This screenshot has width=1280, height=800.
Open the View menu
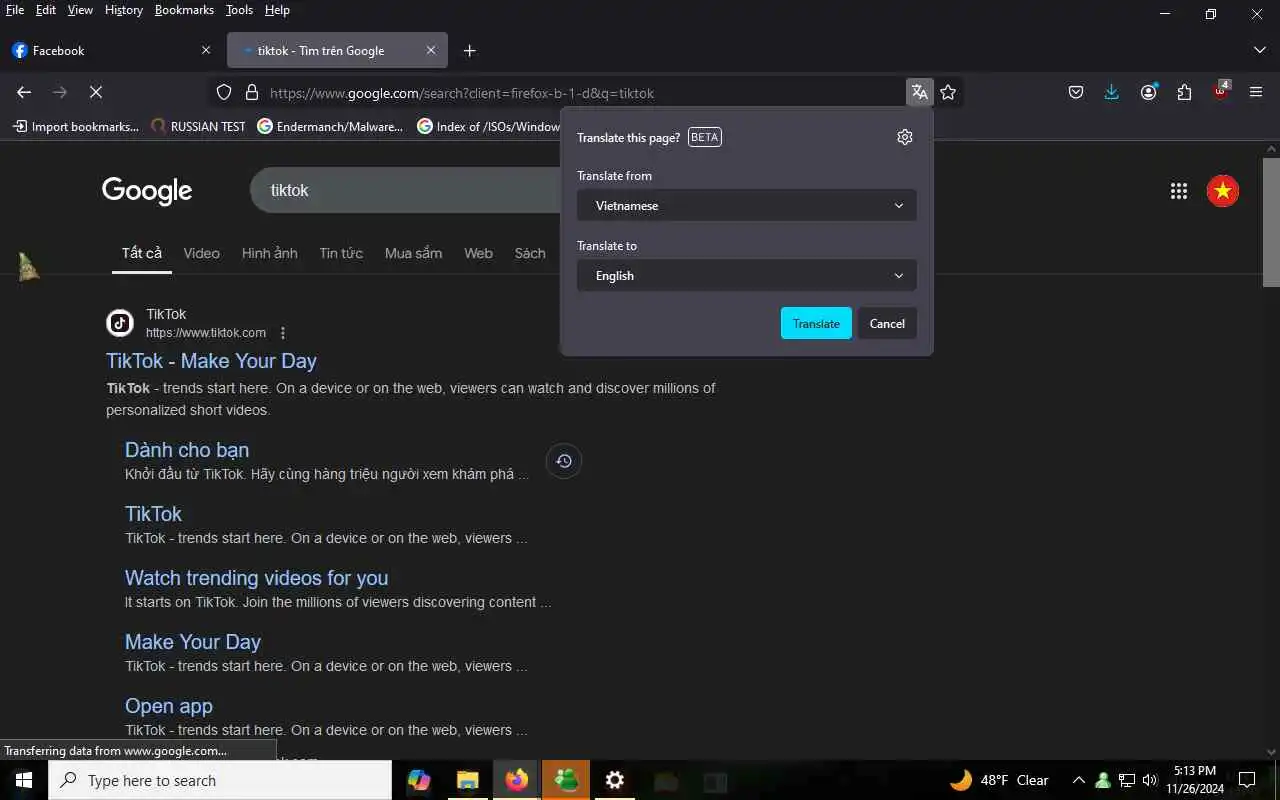pos(80,10)
